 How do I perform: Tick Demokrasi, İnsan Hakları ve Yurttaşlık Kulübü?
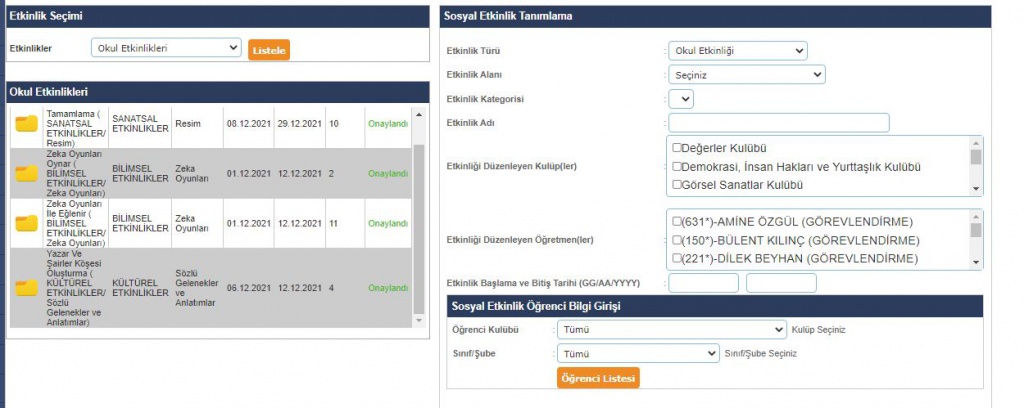pyautogui.click(x=677, y=166)
